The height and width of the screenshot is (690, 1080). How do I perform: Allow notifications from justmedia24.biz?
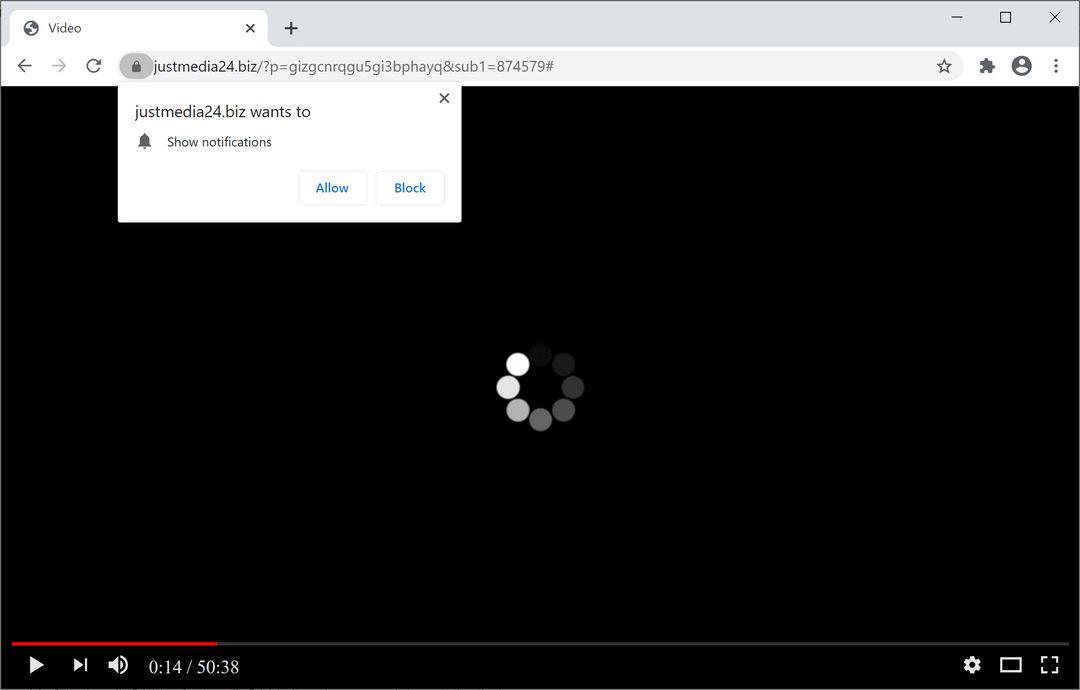point(333,188)
